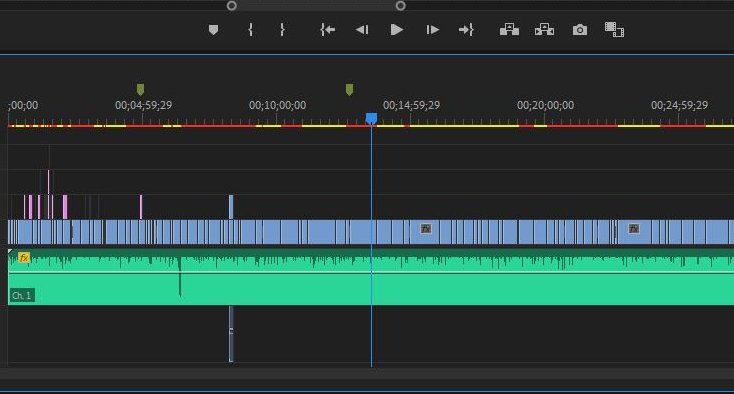Click the Go to Out point button
This screenshot has width=734, height=394.
pos(466,30)
